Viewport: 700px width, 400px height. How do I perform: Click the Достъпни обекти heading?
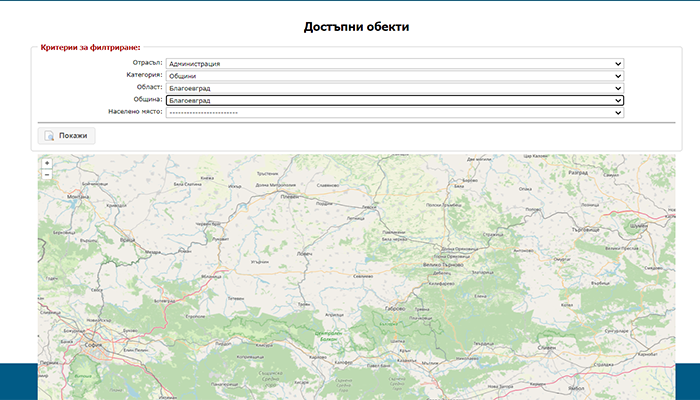356,27
